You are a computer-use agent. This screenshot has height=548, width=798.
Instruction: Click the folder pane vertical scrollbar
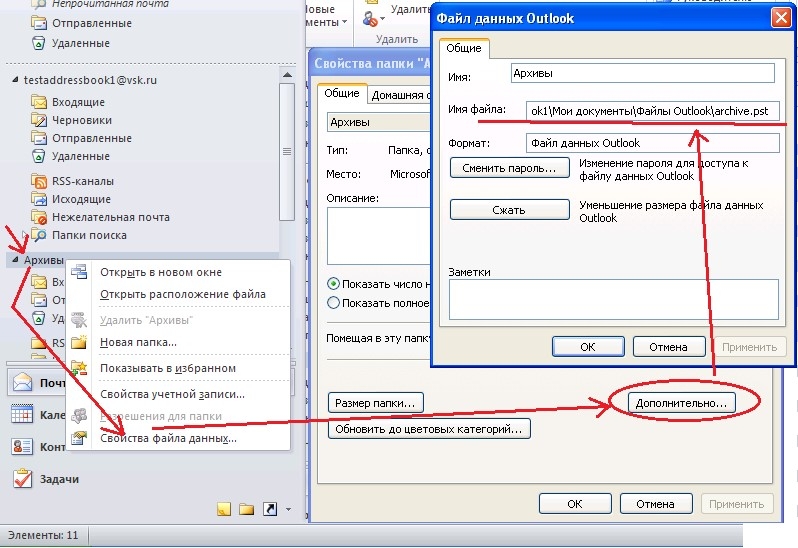pos(287,150)
